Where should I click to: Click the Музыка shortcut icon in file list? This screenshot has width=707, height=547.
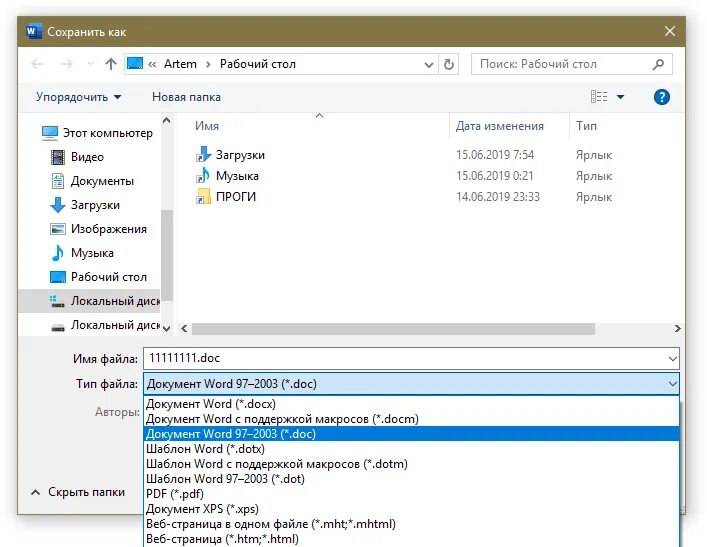pos(203,175)
